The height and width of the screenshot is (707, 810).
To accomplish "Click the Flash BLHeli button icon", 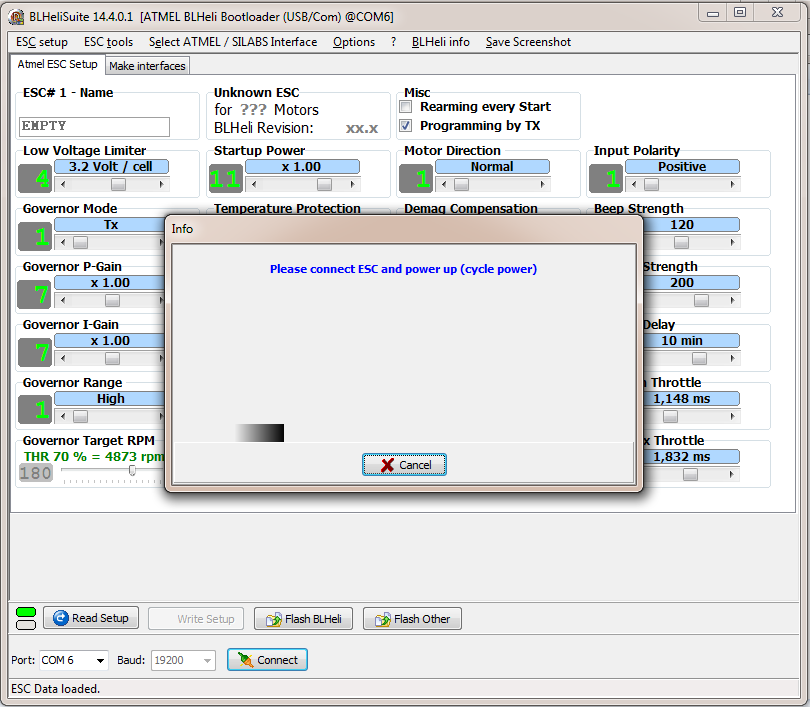I will [274, 619].
